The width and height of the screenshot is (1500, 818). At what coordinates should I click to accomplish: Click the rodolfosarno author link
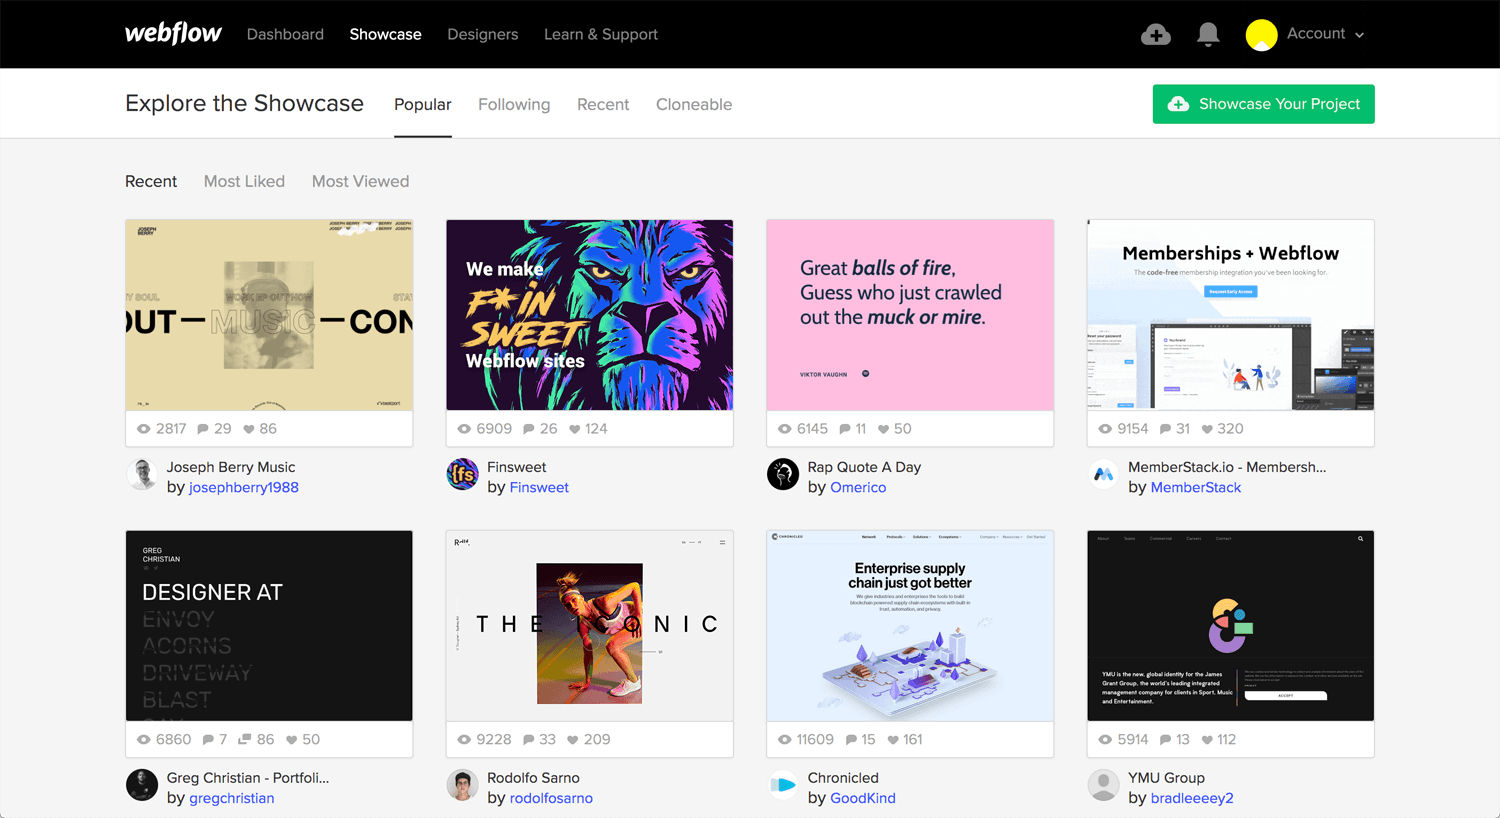pyautogui.click(x=551, y=799)
